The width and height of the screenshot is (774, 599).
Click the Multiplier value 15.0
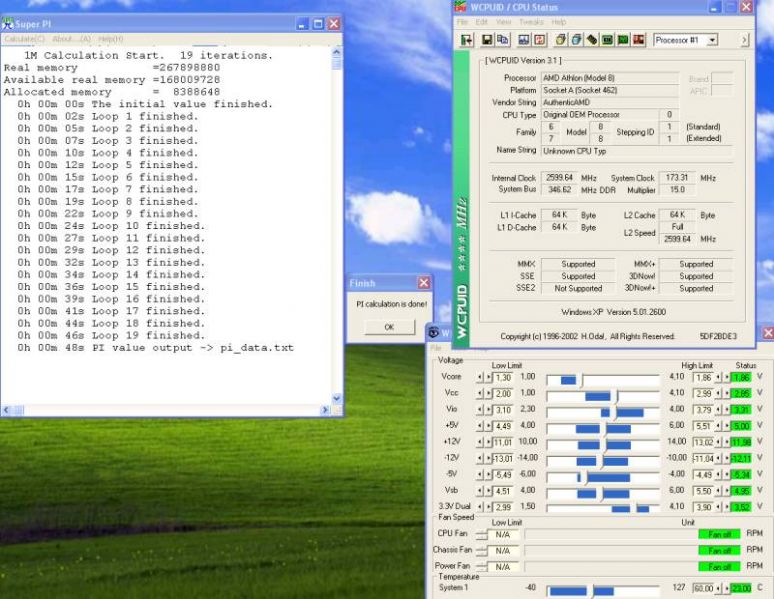(677, 190)
